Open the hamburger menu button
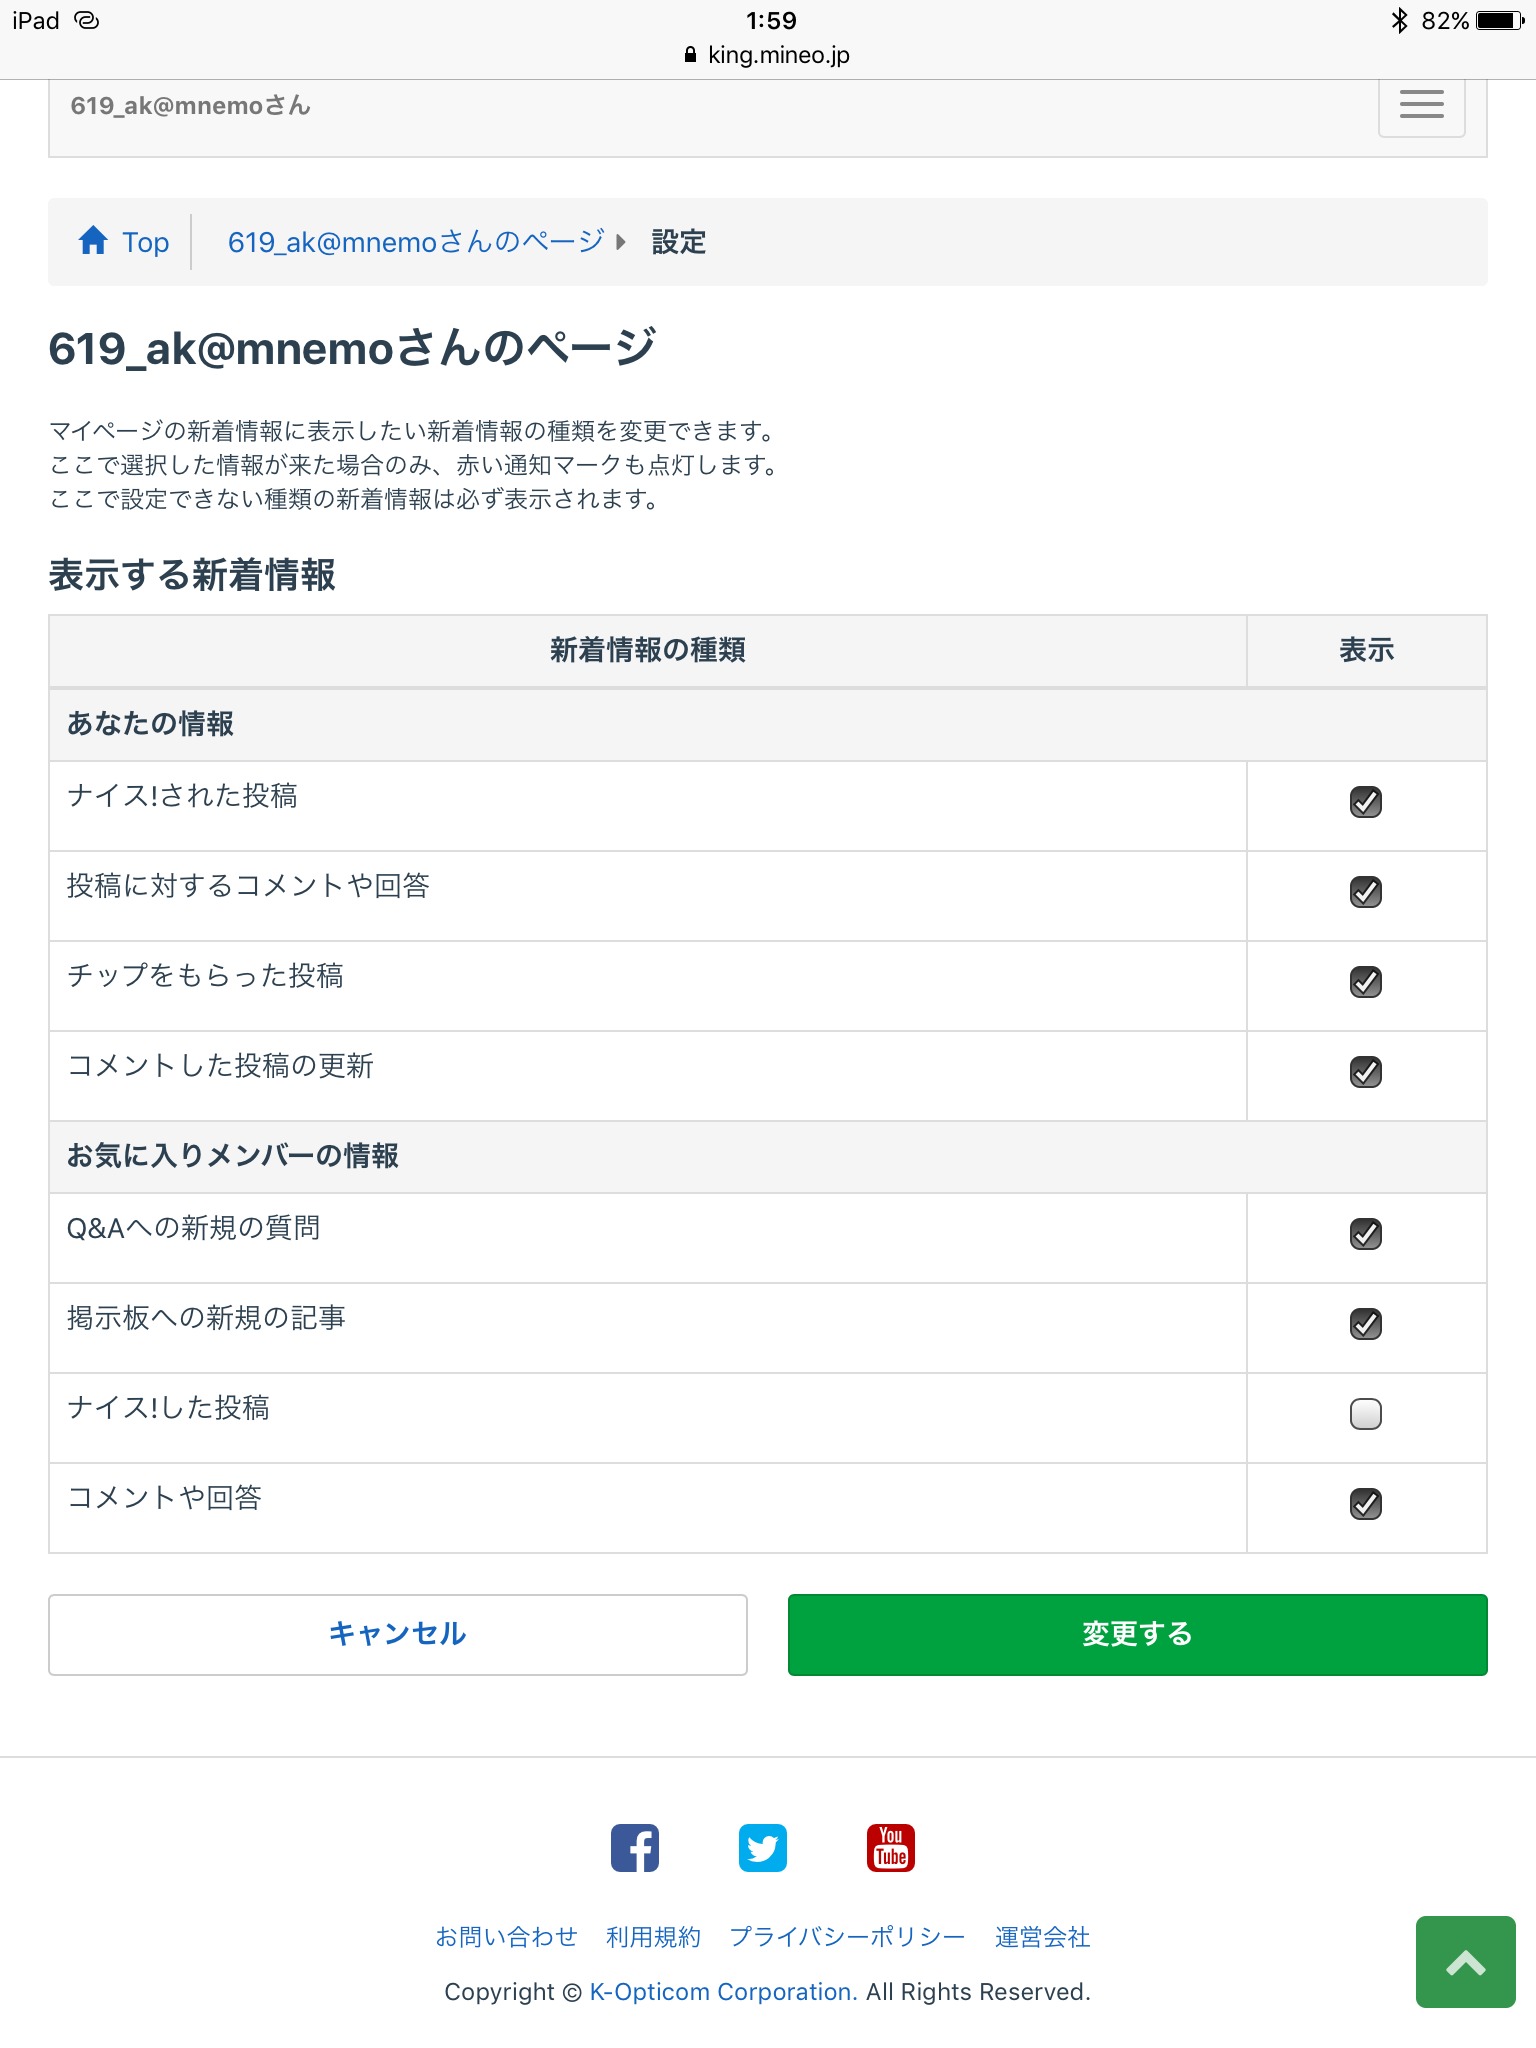The height and width of the screenshot is (2048, 1536). point(1421,104)
